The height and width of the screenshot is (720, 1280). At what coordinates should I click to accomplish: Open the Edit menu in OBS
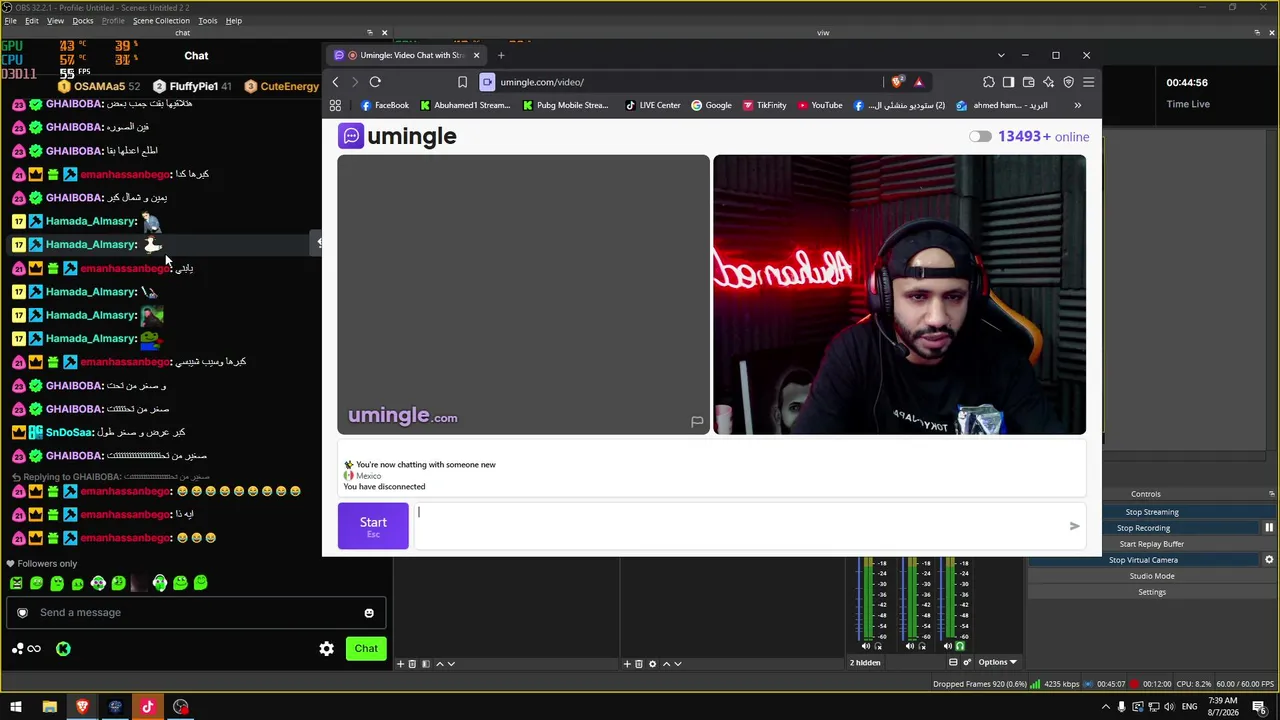[32, 21]
